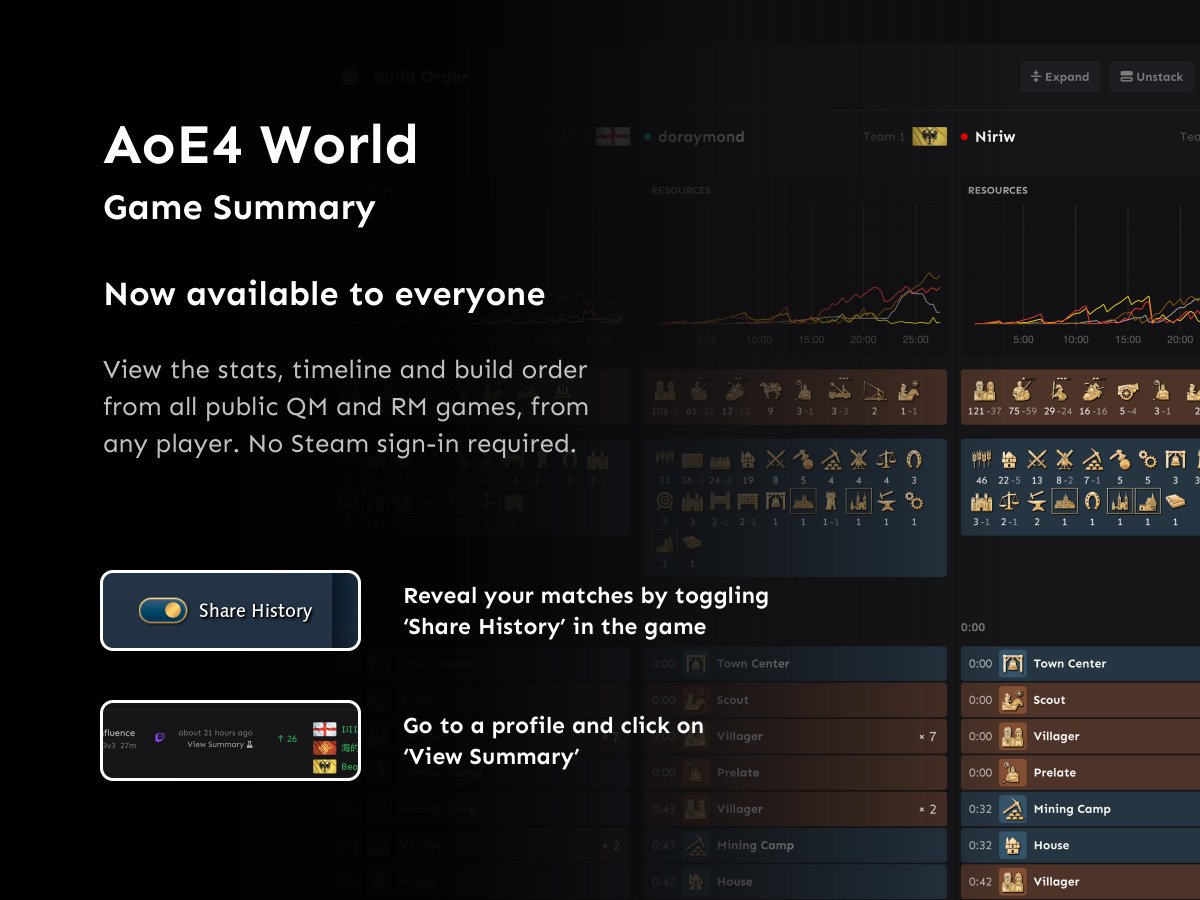1200x900 pixels.
Task: Click Niriw's crossed swords icon showing 13
Action: click(x=1037, y=460)
